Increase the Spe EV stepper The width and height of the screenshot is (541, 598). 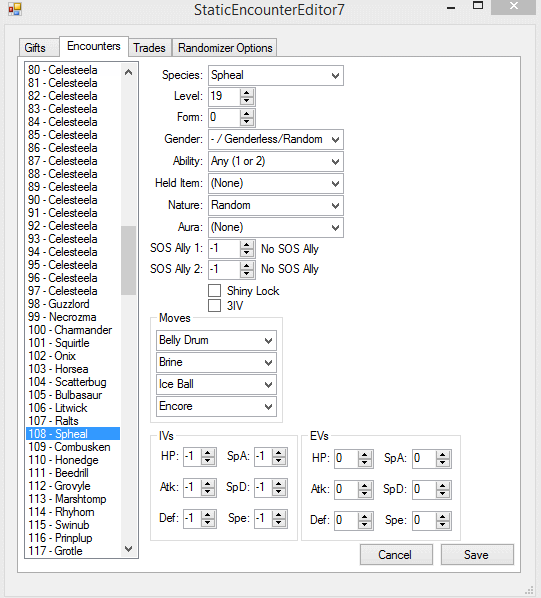click(x=443, y=516)
